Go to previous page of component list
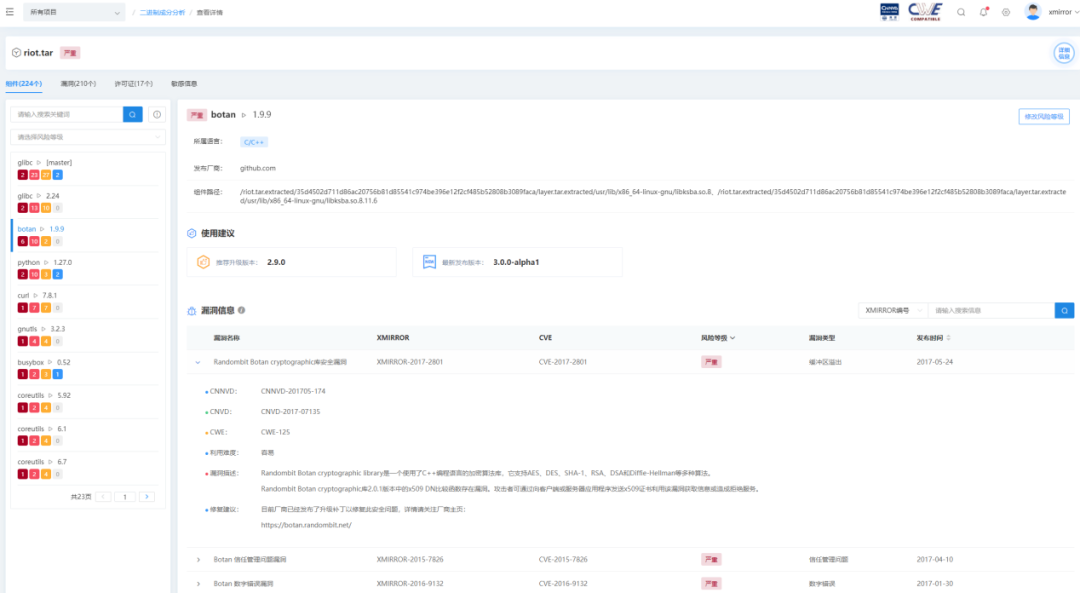 coord(103,497)
